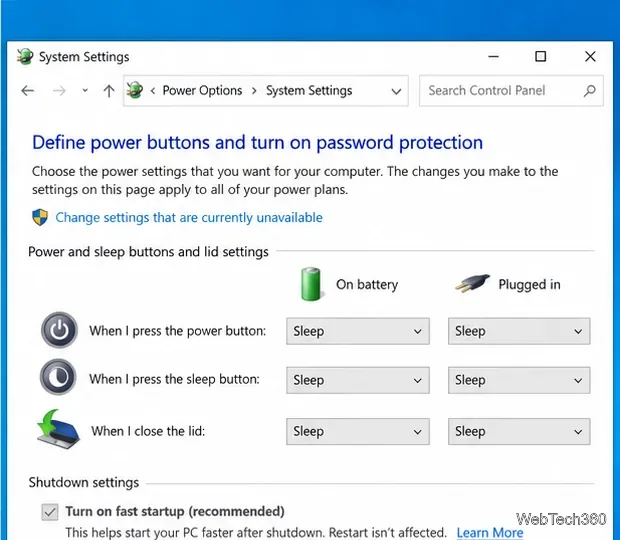Click the 'On battery' column label
The height and width of the screenshot is (540, 620).
coord(367,285)
